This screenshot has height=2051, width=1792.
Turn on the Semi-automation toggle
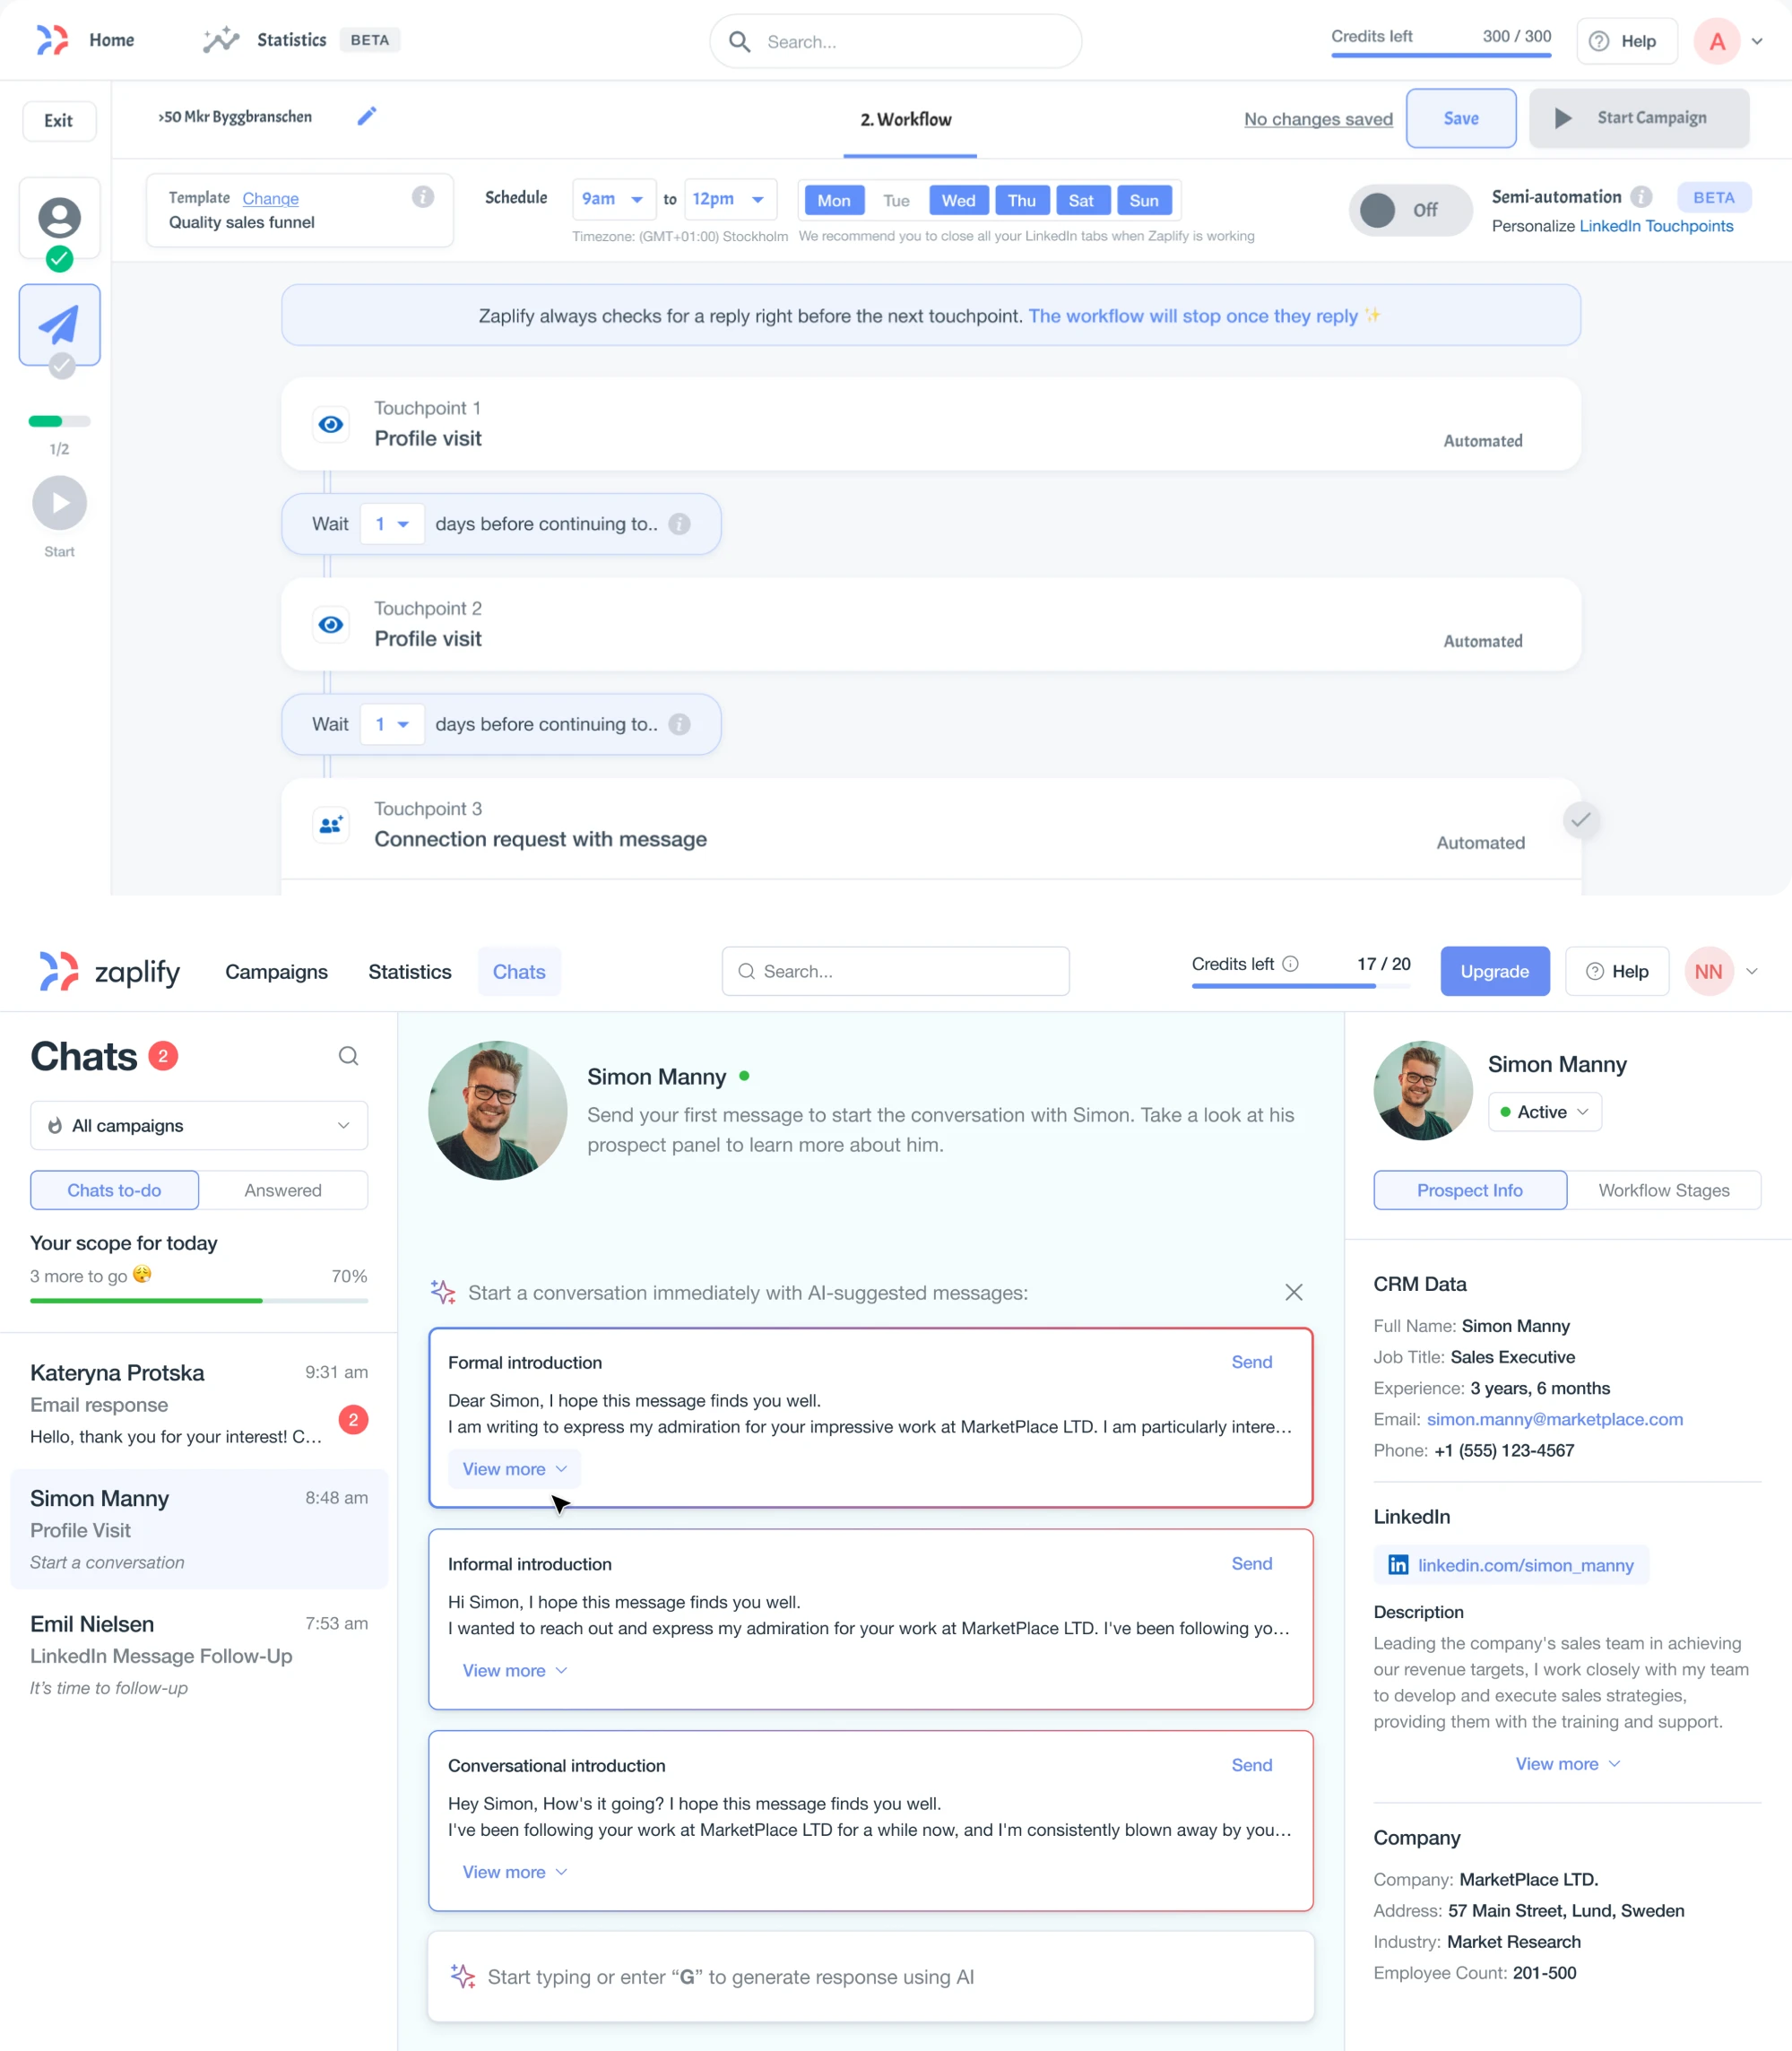(x=1410, y=210)
